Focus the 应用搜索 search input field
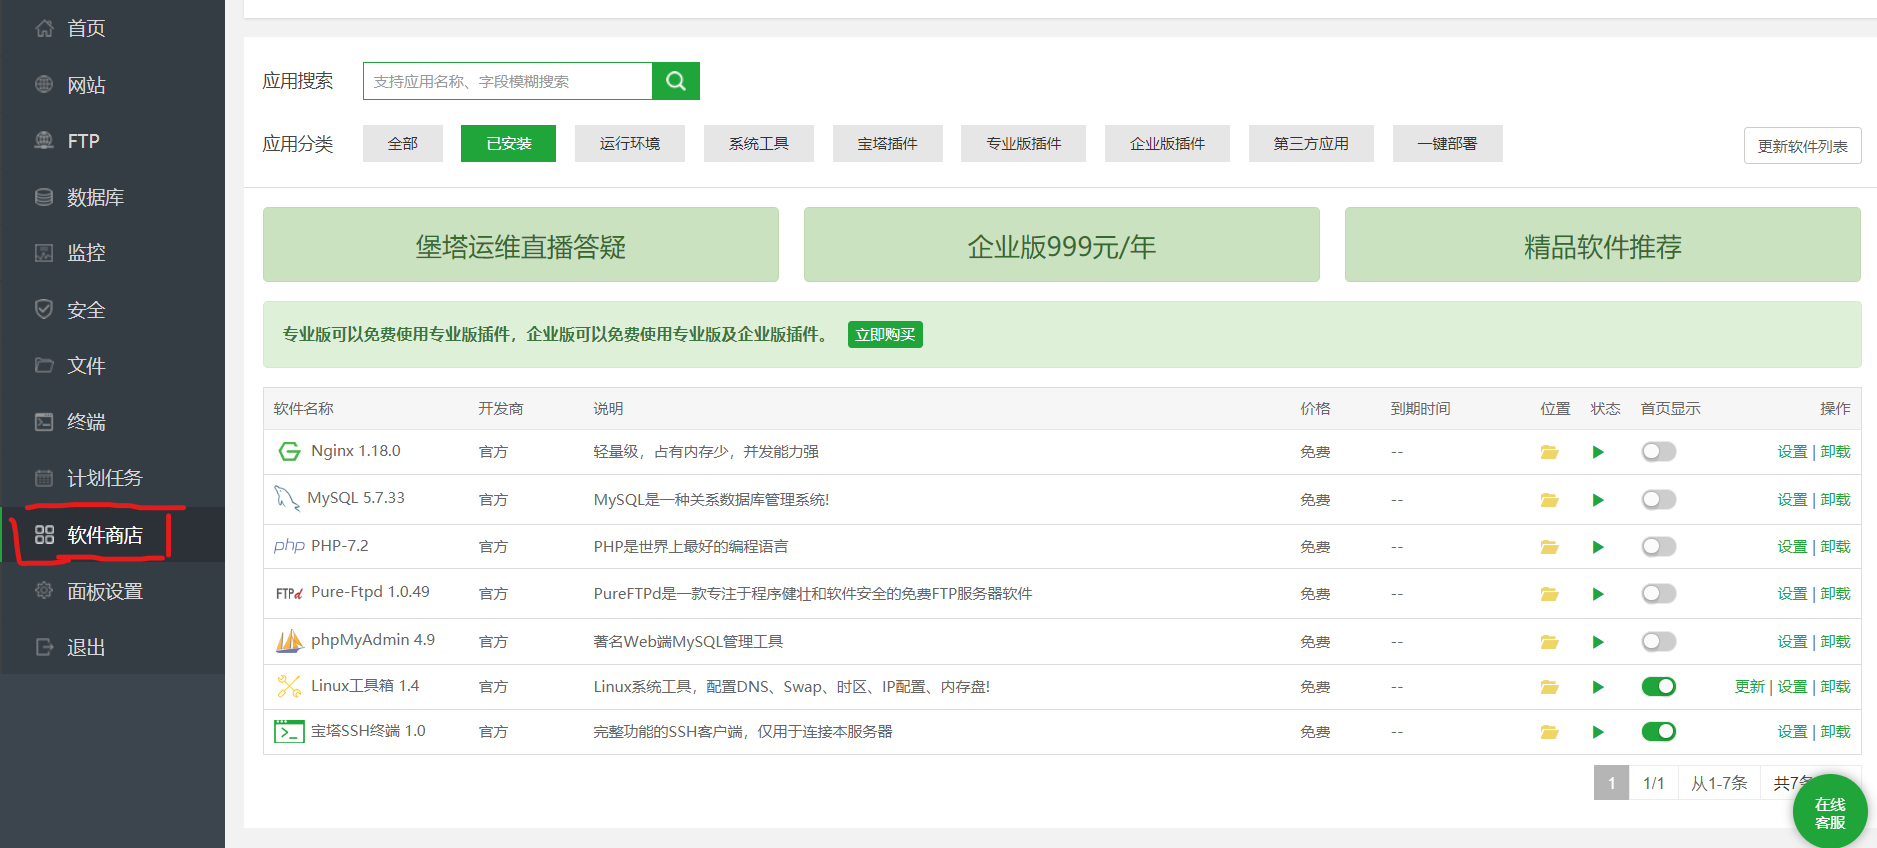This screenshot has width=1877, height=848. [508, 81]
